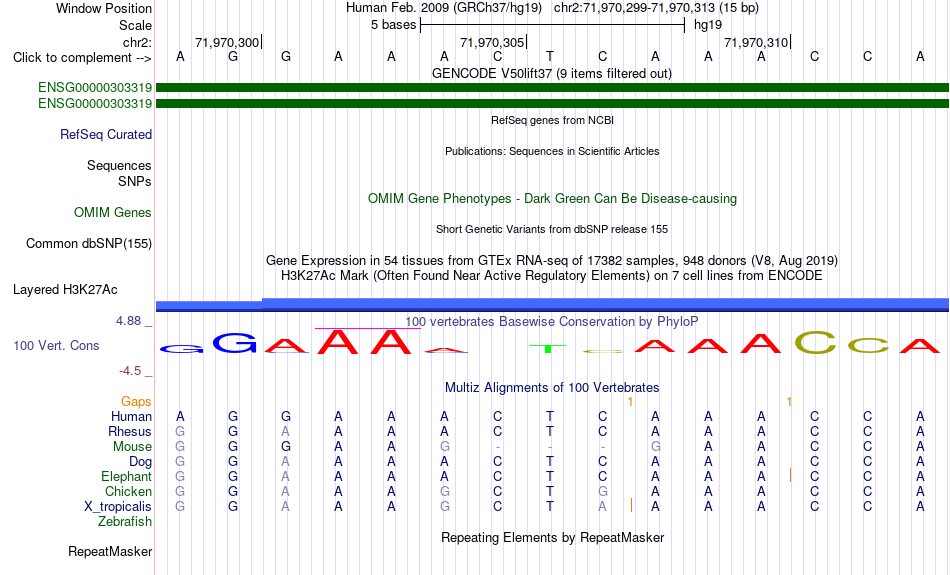Viewport: 950px width, 575px height.
Task: Click the upper green ENSG00000303319 transcript bar
Action: 552,87
